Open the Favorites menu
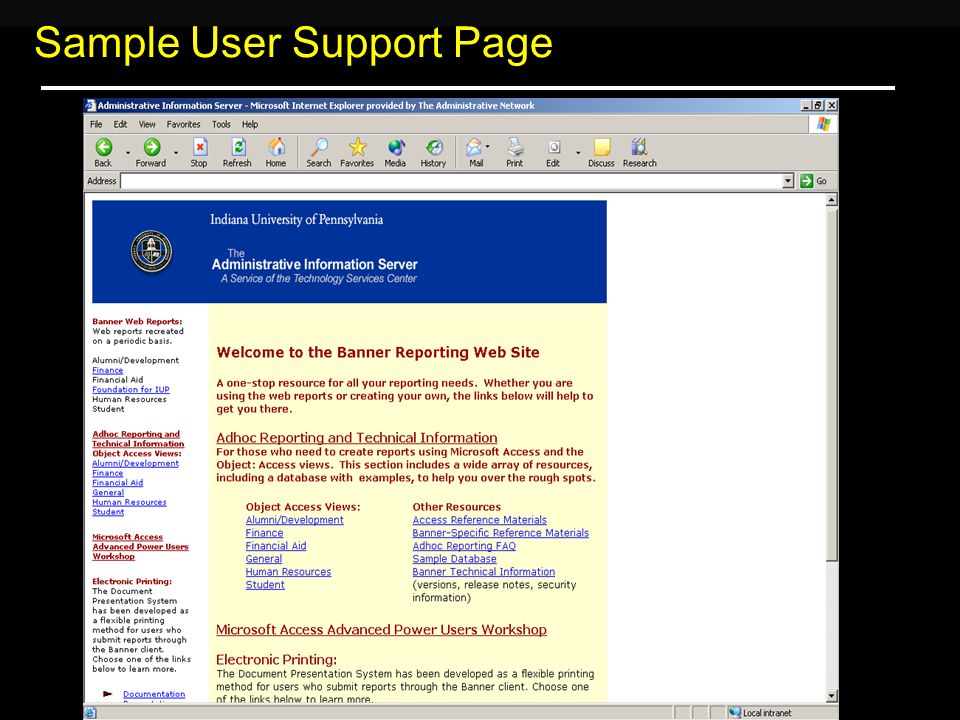The image size is (960, 720). point(184,124)
